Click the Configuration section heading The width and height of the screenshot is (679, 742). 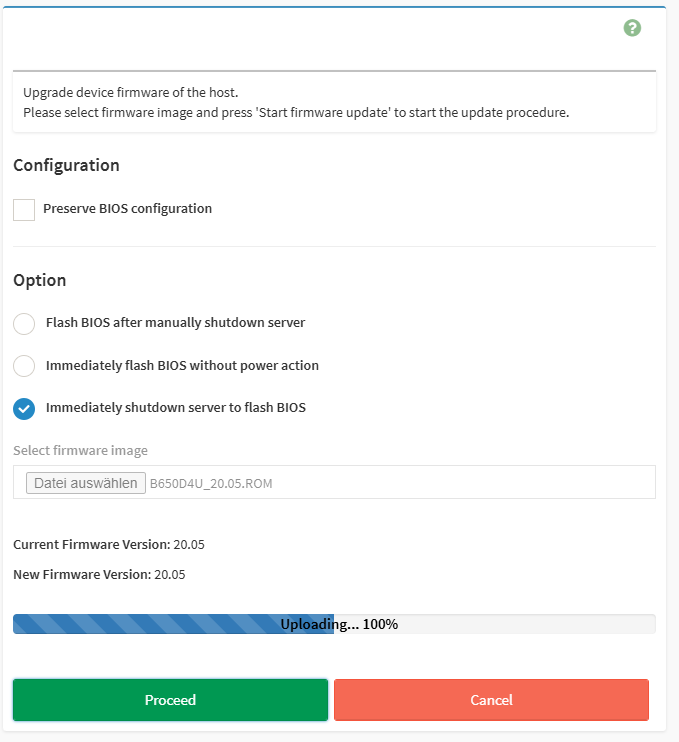tap(66, 166)
